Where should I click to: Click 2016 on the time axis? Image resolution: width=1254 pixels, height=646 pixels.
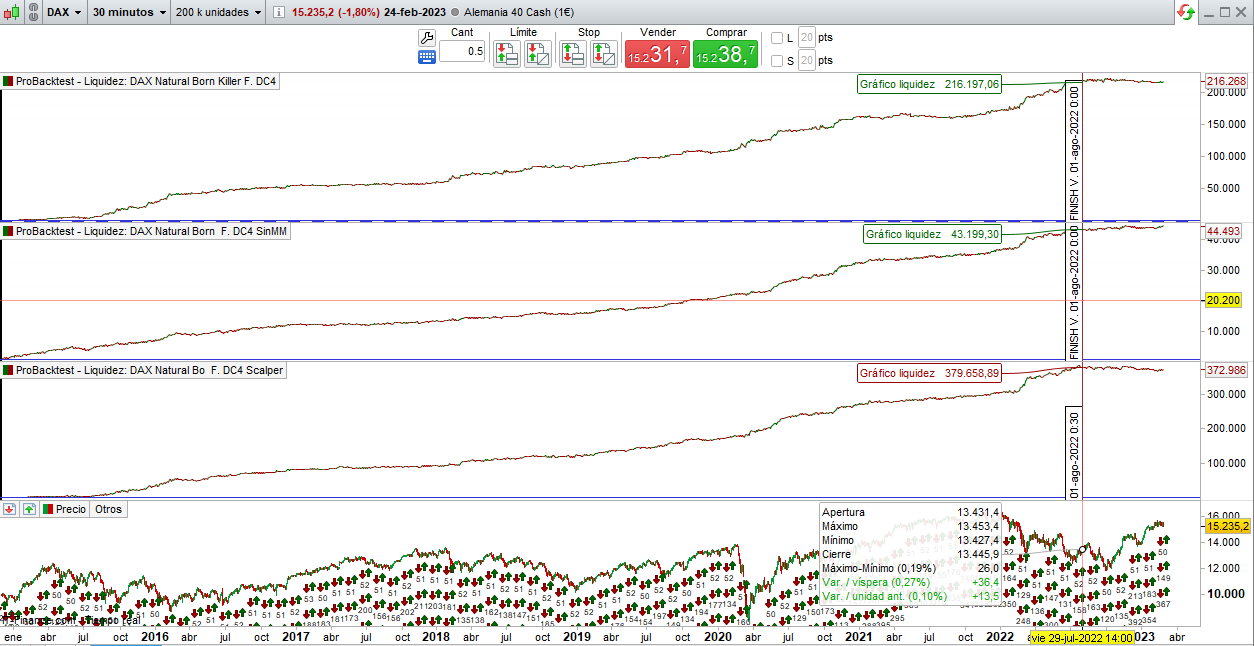click(x=155, y=637)
